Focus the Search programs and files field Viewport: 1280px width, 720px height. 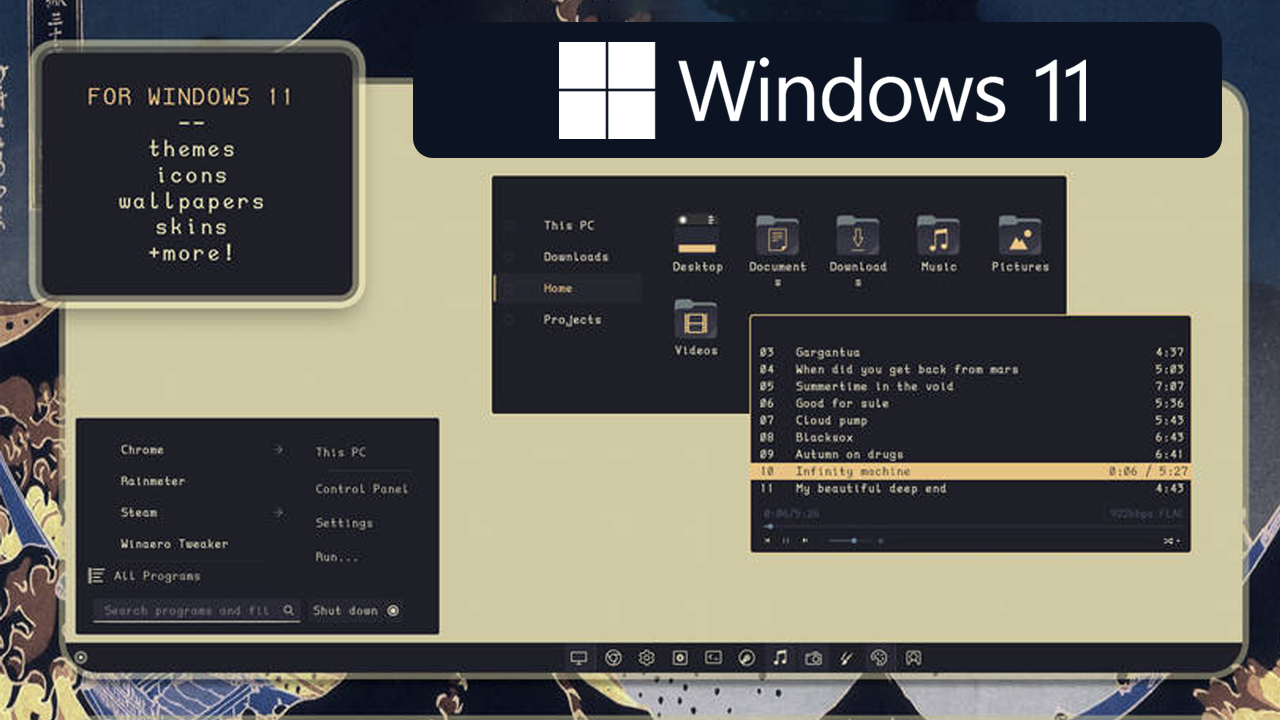(196, 610)
